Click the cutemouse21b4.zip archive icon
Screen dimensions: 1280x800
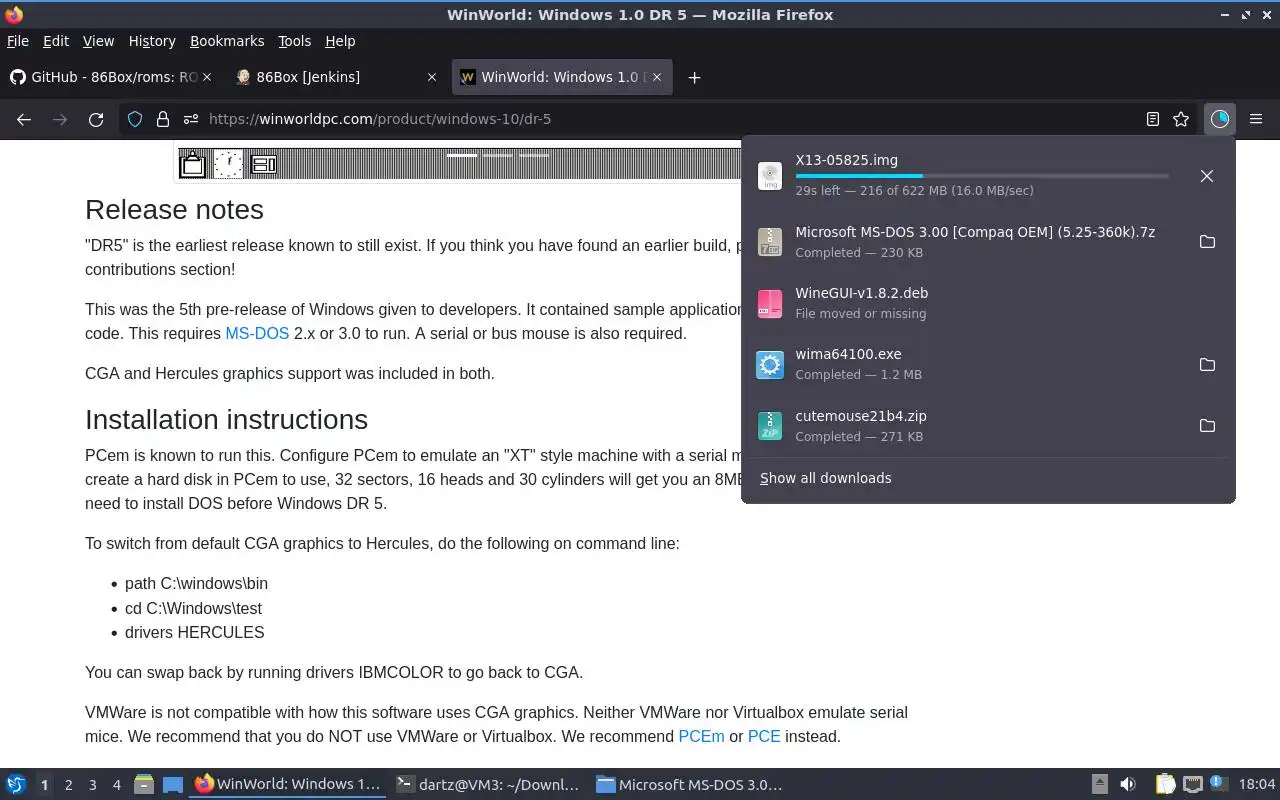pos(770,426)
